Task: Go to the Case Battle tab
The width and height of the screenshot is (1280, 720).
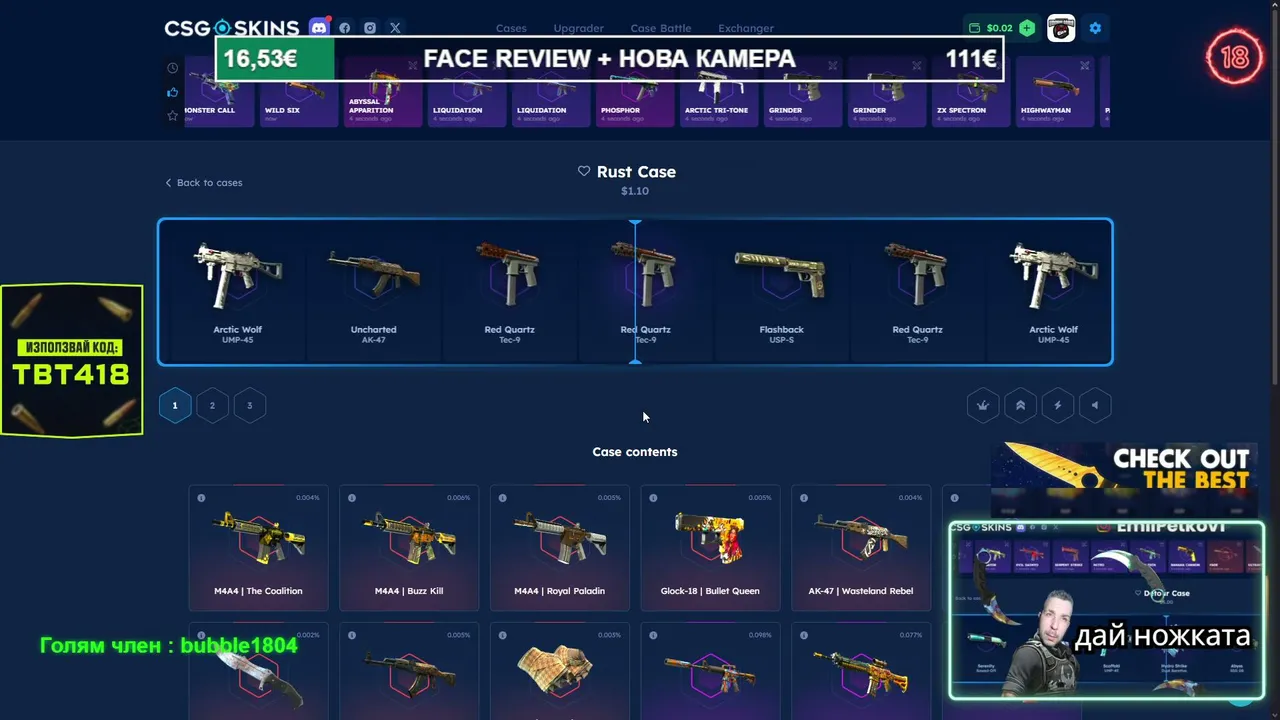Action: tap(662, 28)
